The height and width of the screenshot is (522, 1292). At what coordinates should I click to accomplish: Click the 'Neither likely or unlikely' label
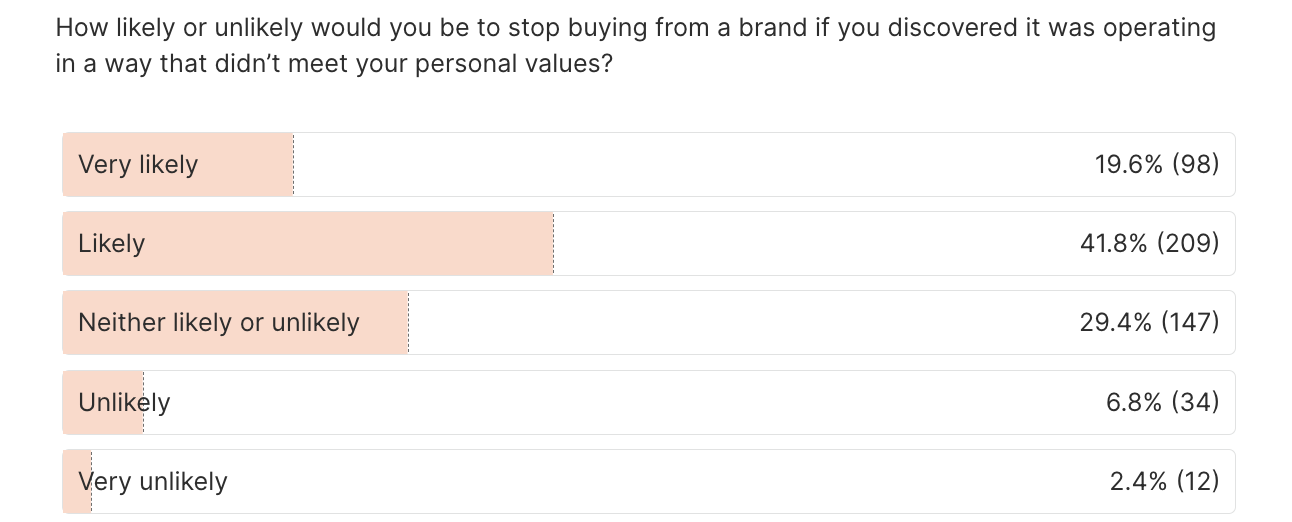click(218, 322)
